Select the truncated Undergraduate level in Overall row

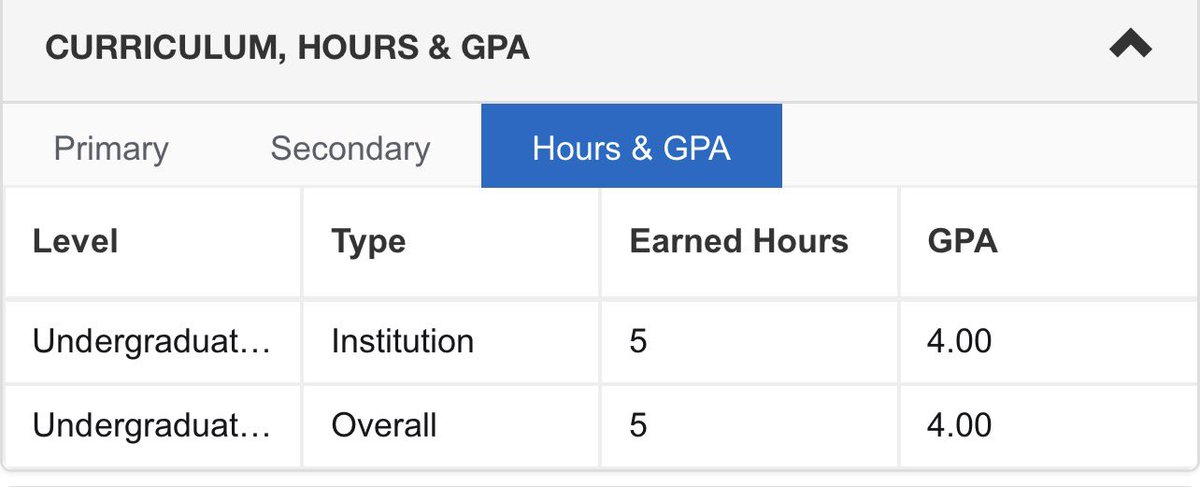click(152, 425)
